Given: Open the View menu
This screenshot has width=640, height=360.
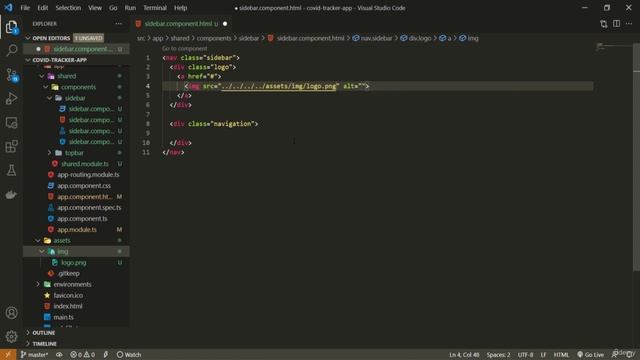Looking at the screenshot, I should [x=95, y=8].
